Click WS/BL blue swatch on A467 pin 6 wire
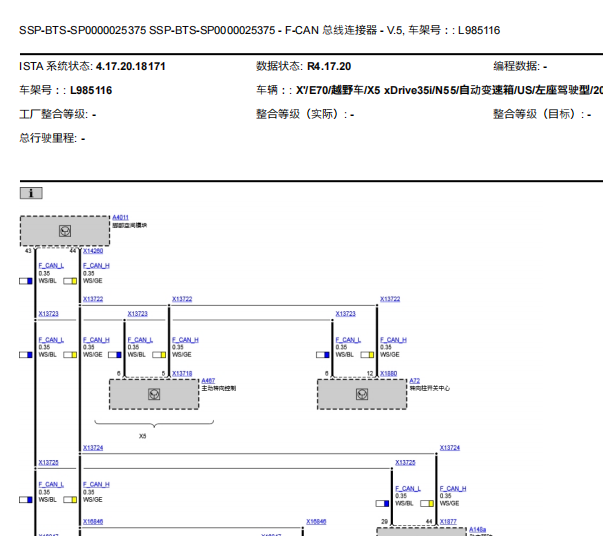The width and height of the screenshot is (603, 536). 115,355
